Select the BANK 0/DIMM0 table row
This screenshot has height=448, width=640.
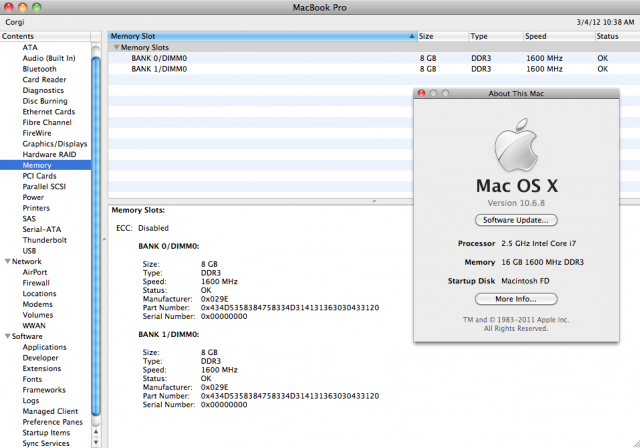coord(374,58)
